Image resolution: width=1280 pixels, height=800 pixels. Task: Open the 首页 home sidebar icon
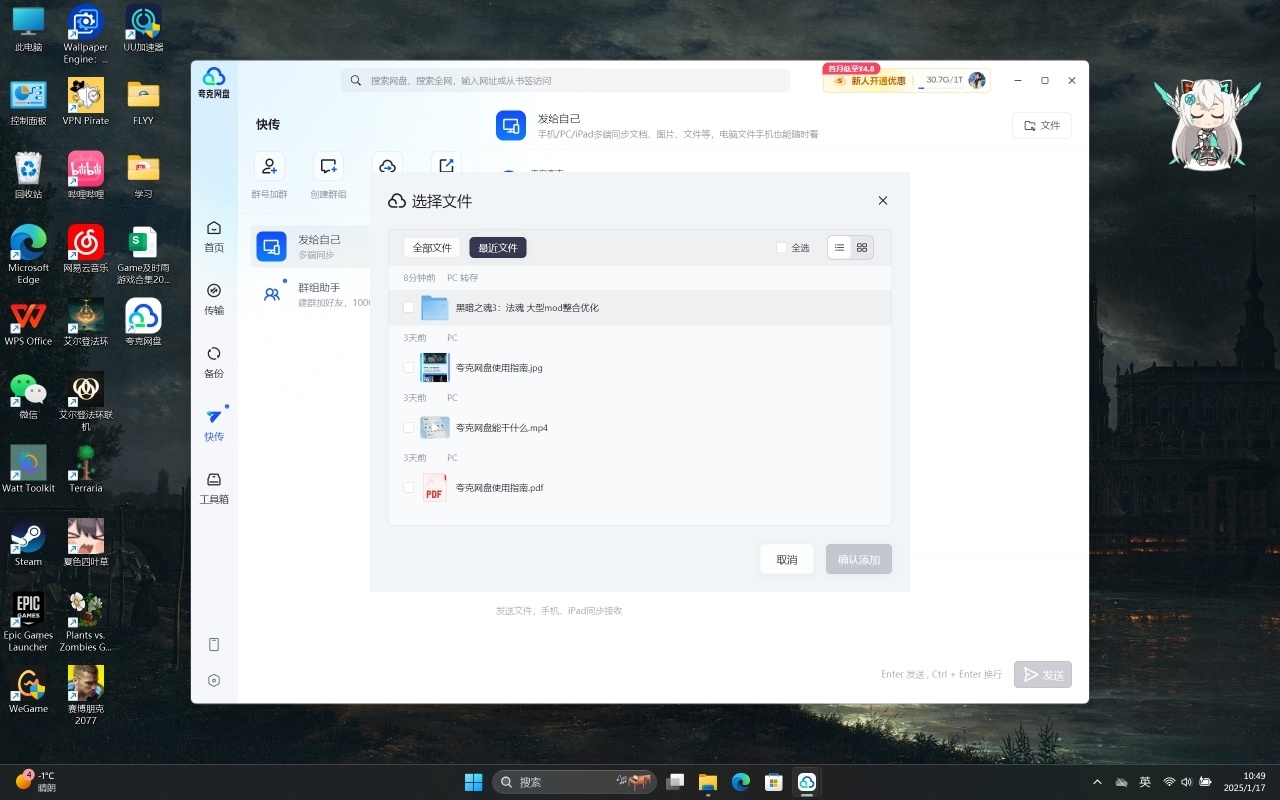click(214, 237)
